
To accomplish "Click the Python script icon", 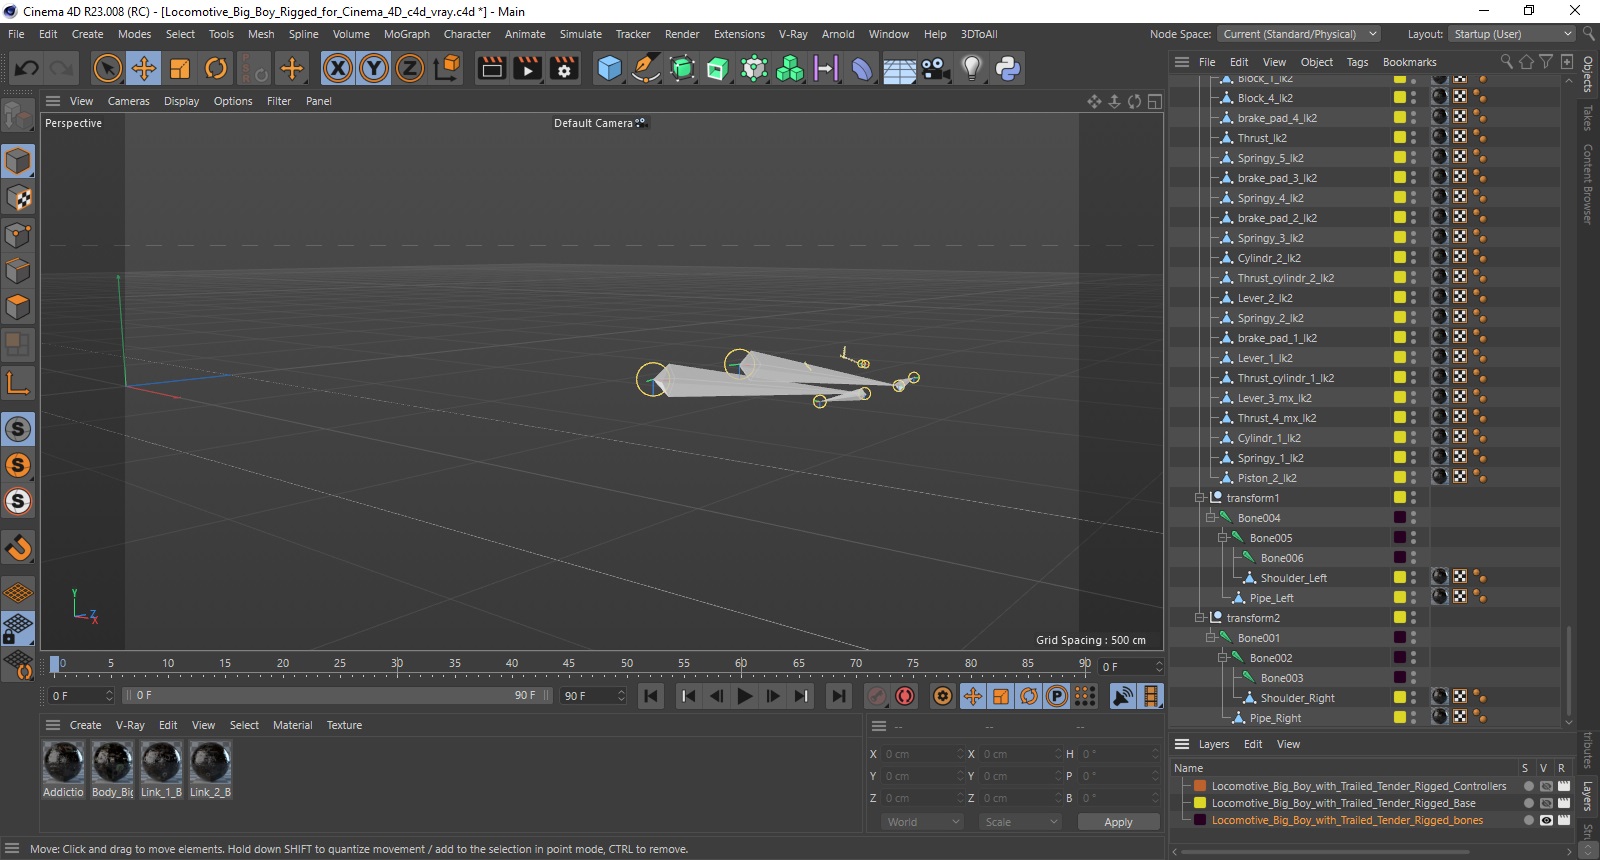I will [1008, 68].
